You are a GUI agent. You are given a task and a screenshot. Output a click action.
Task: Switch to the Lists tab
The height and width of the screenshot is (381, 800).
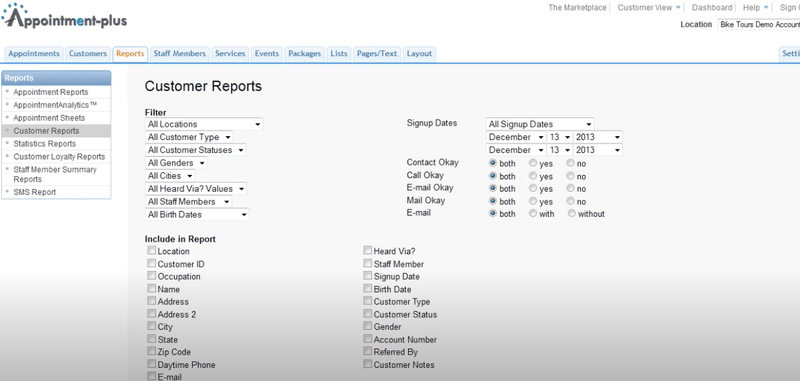click(x=339, y=54)
